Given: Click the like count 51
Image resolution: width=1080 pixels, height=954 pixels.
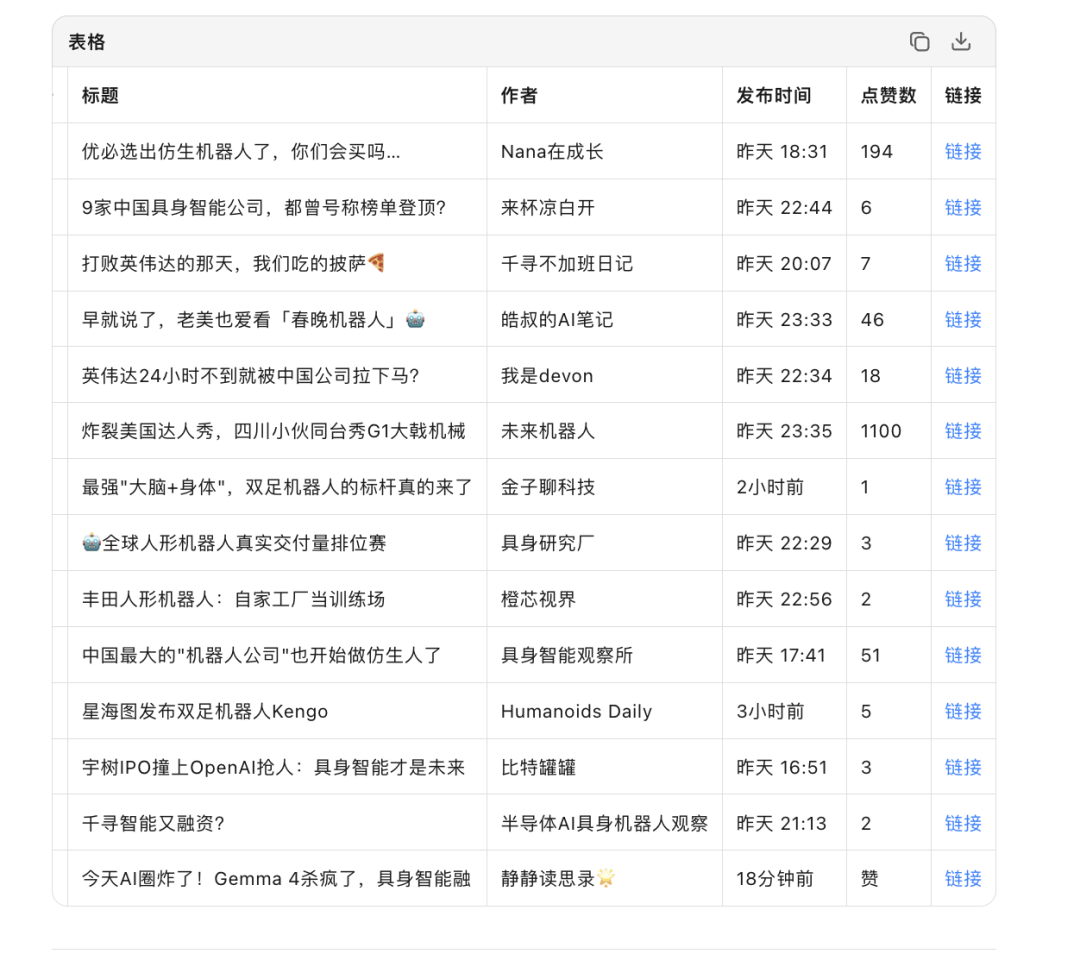Looking at the screenshot, I should [871, 655].
